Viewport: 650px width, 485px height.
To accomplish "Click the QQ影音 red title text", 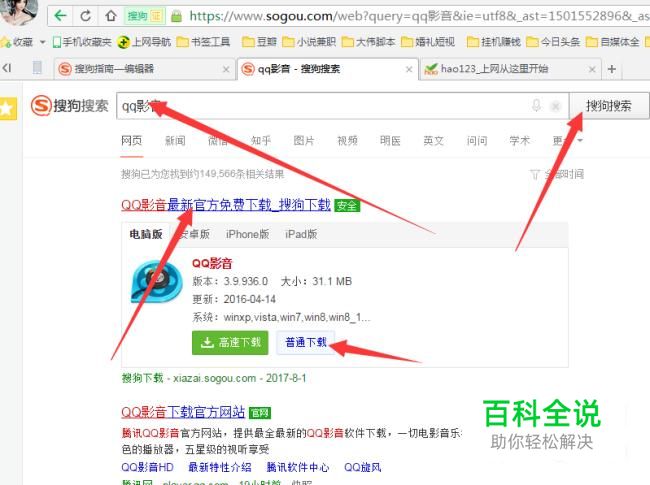I will coord(212,263).
